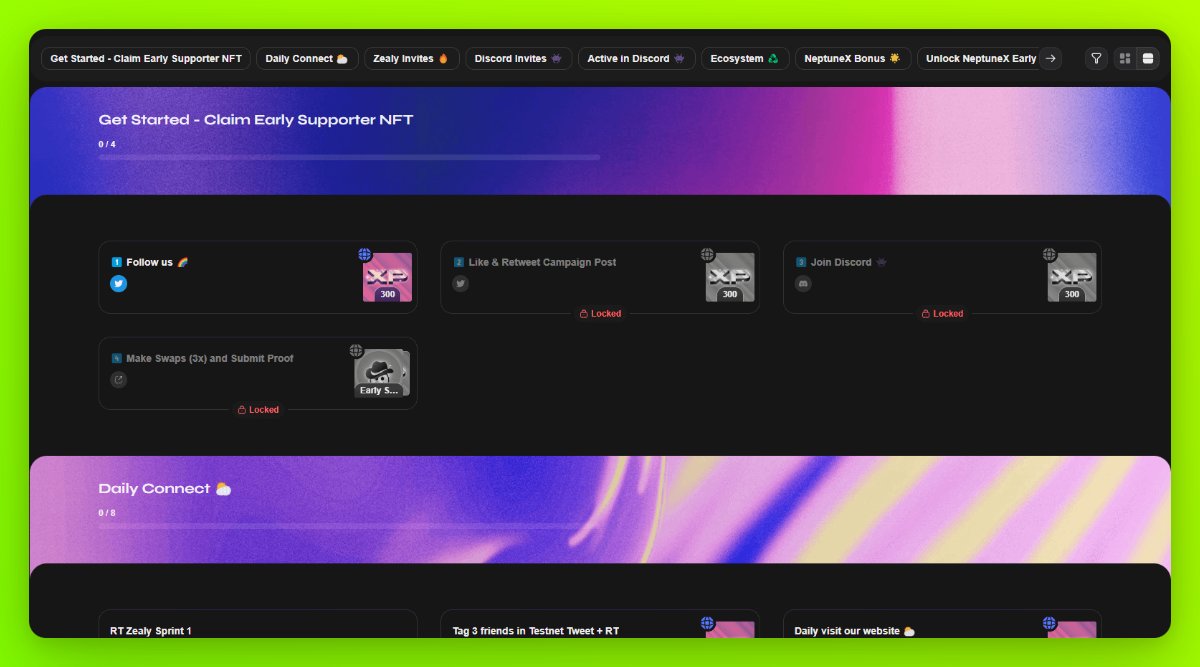The image size is (1200, 667).
Task: Click the Locked label under Like & Retweet quest
Action: click(600, 314)
